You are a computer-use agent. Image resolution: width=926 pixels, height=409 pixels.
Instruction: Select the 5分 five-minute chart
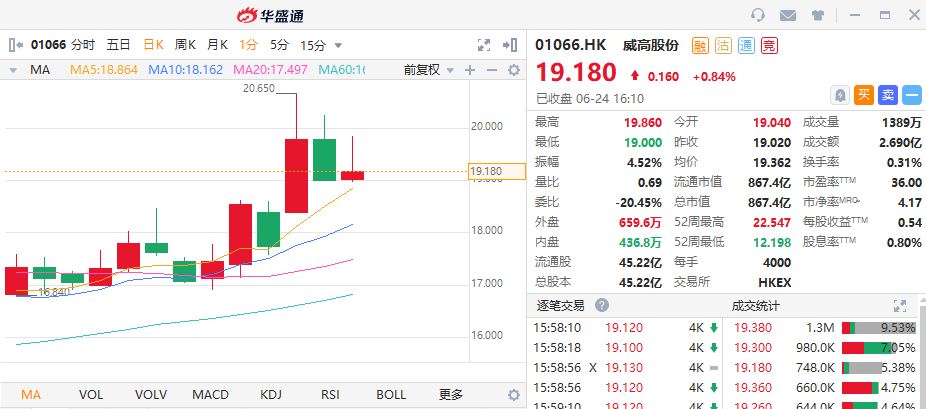[279, 45]
